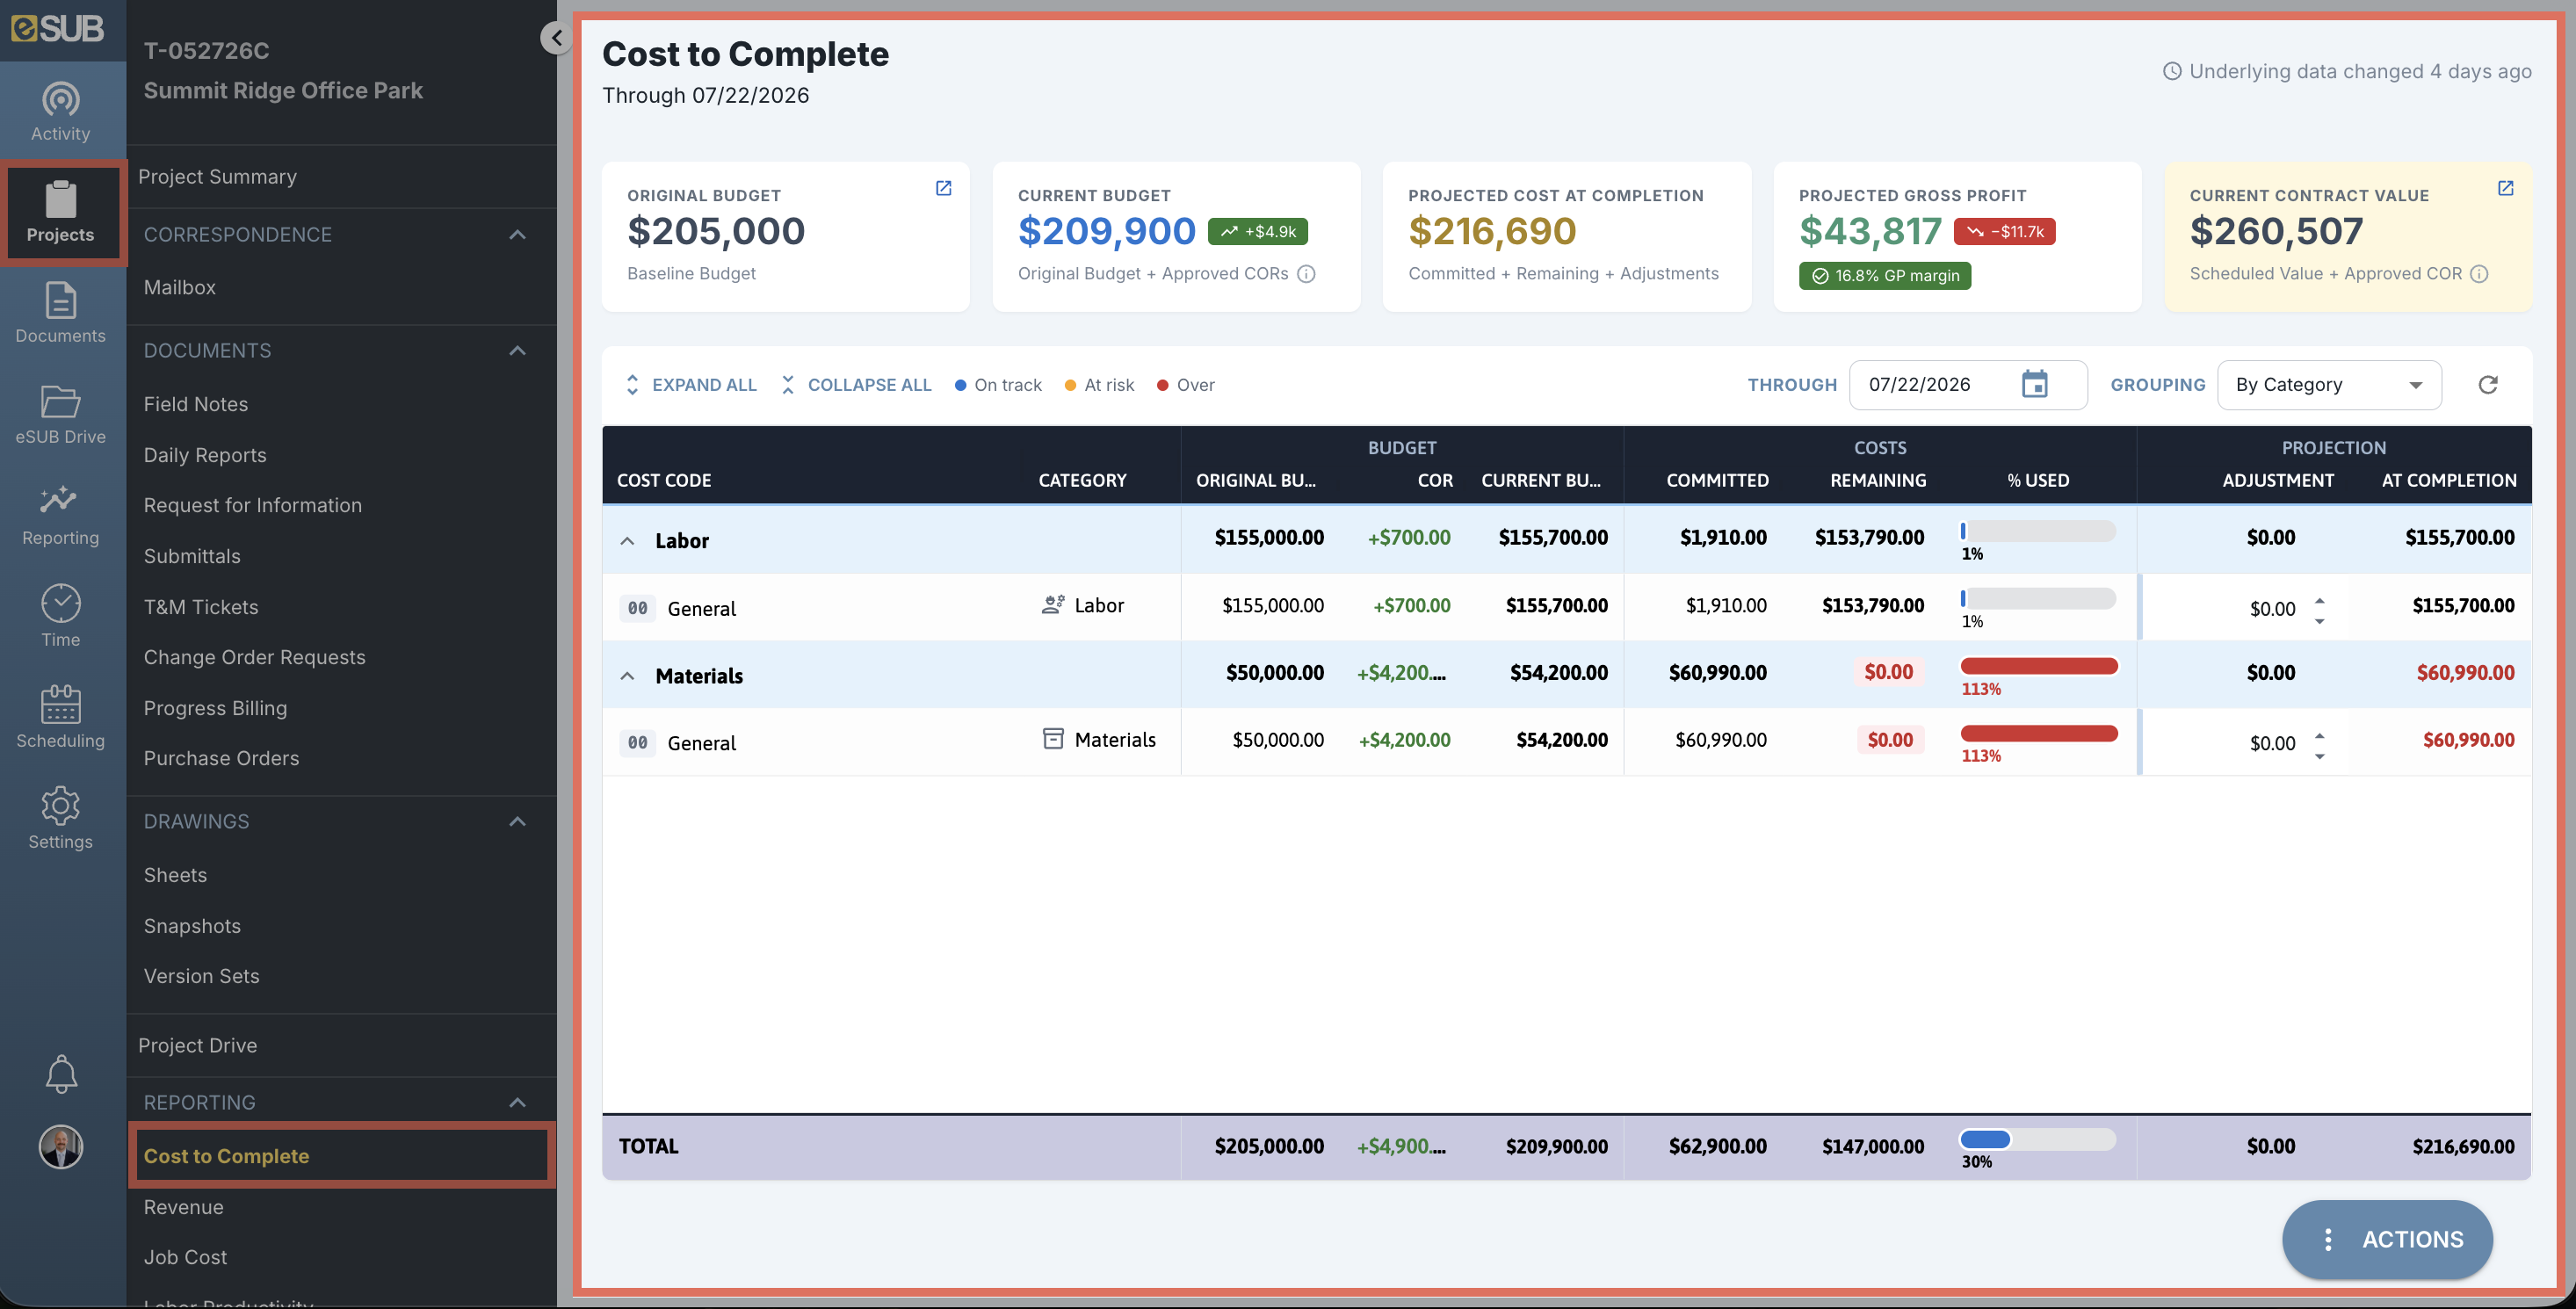Open the Scheduling calendar icon
This screenshot has height=1309, width=2576.
[x=60, y=704]
